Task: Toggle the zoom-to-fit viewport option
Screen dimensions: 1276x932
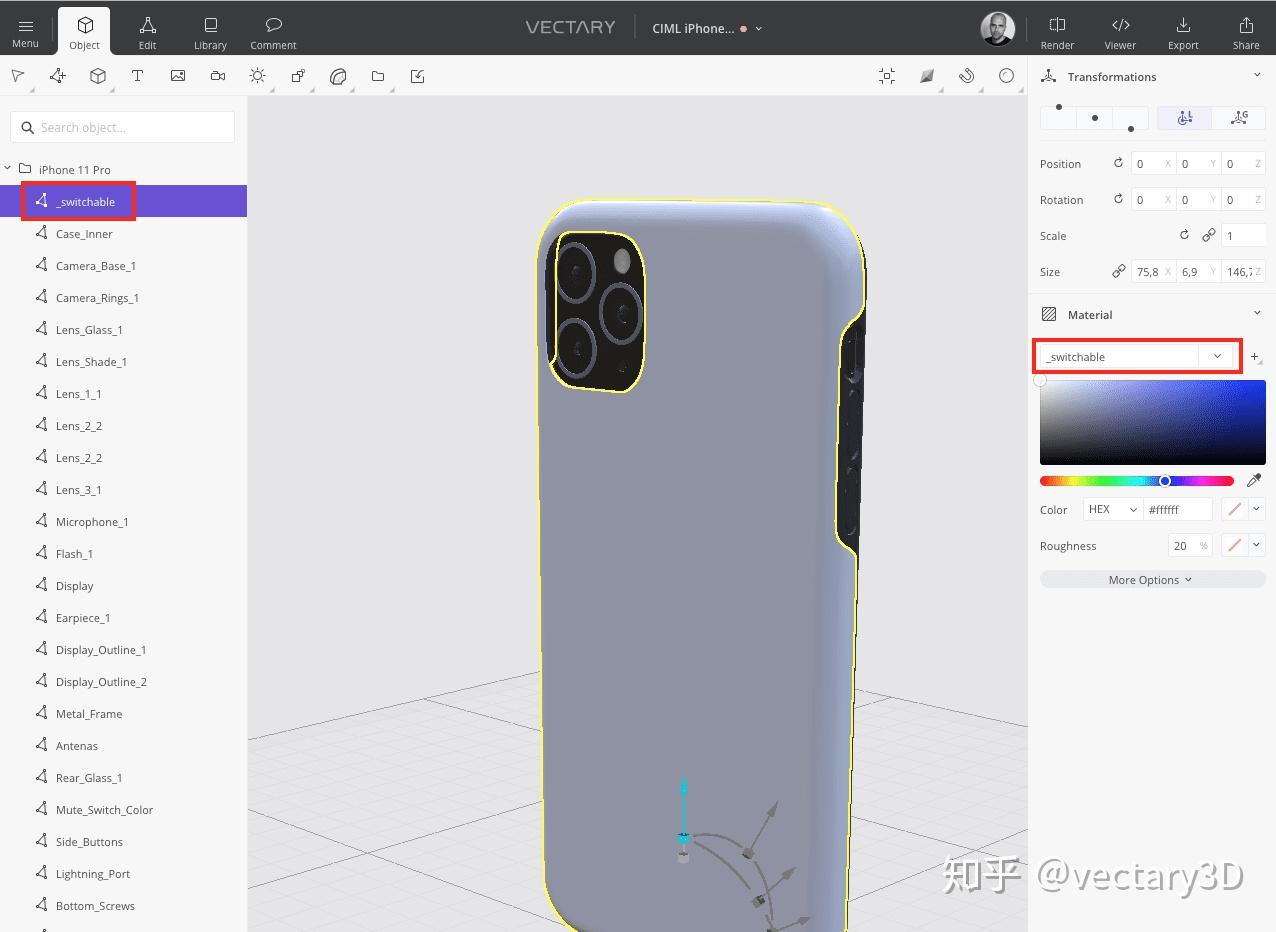Action: 886,75
